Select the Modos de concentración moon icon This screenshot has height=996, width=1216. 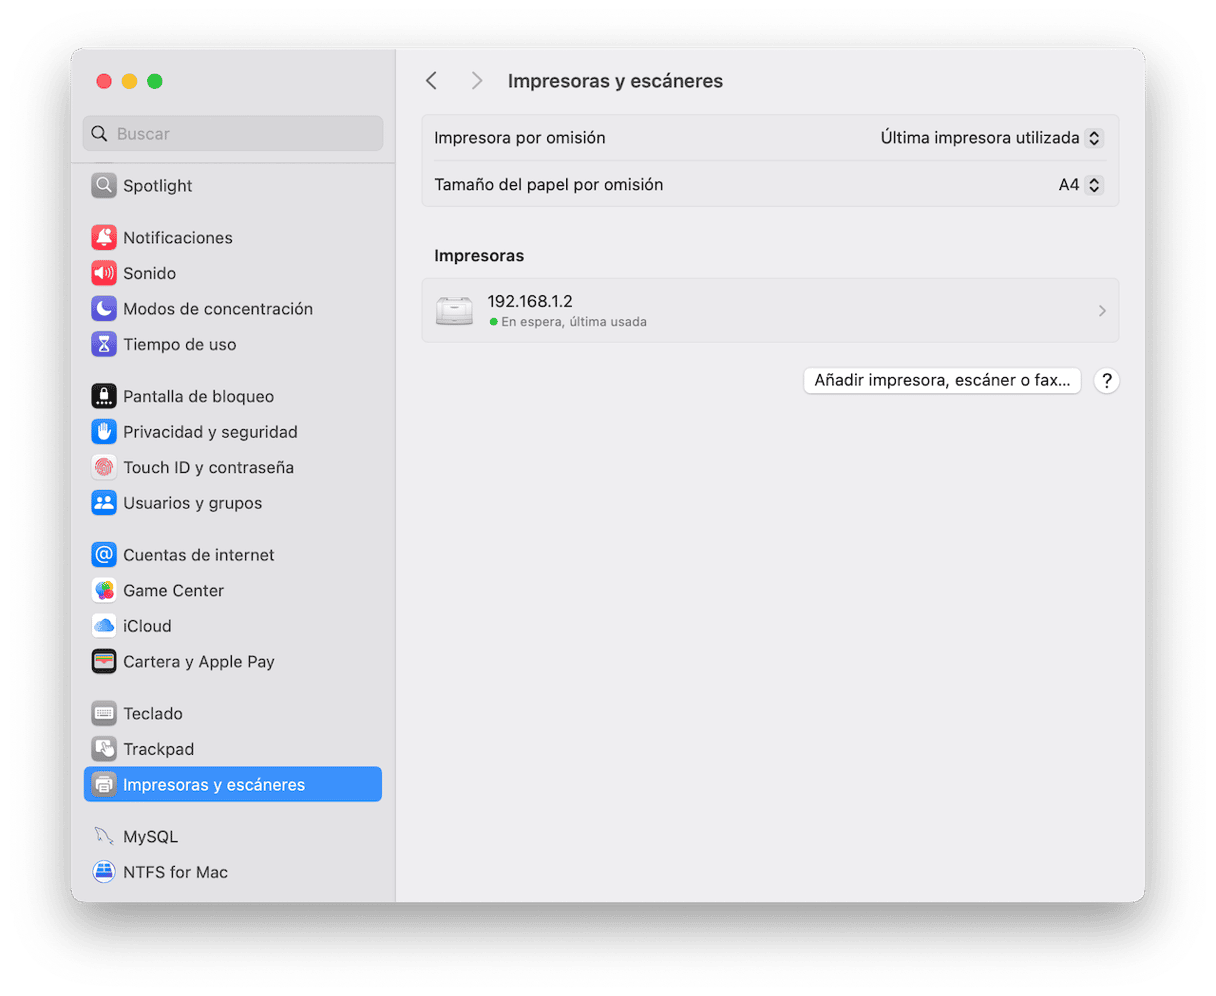click(x=104, y=309)
